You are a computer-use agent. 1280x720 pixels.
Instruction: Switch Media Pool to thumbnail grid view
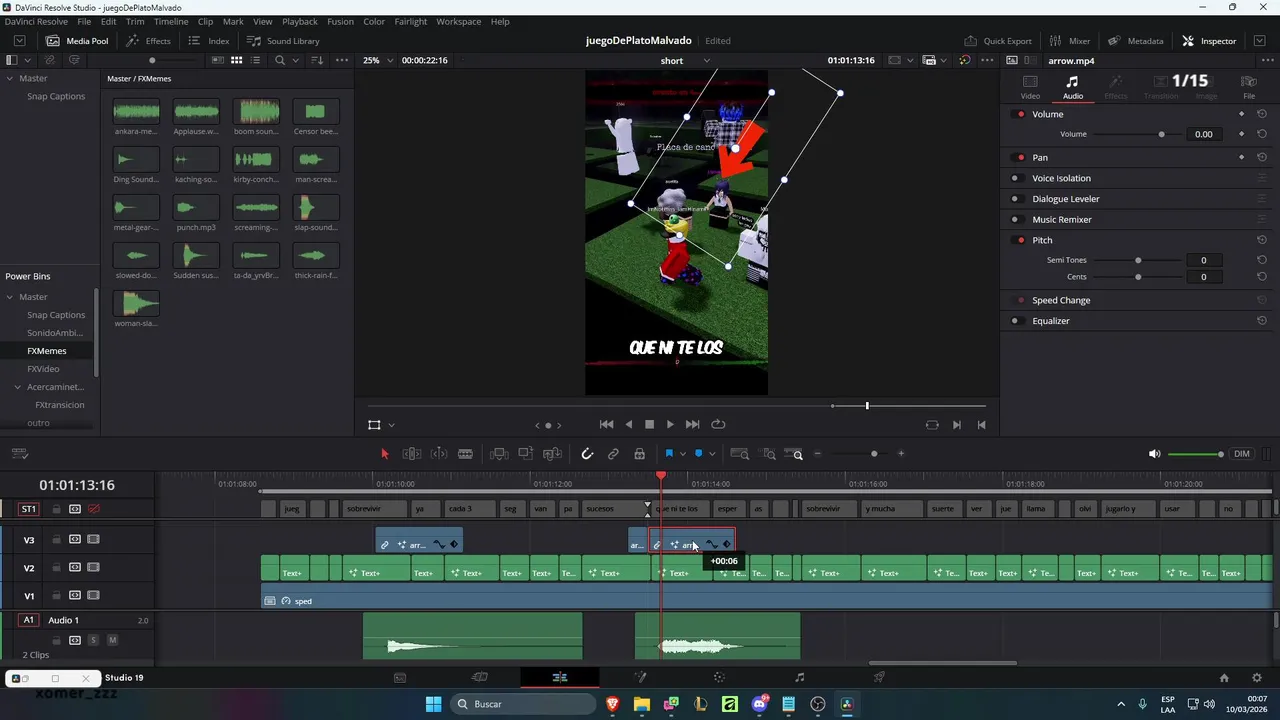[x=237, y=60]
